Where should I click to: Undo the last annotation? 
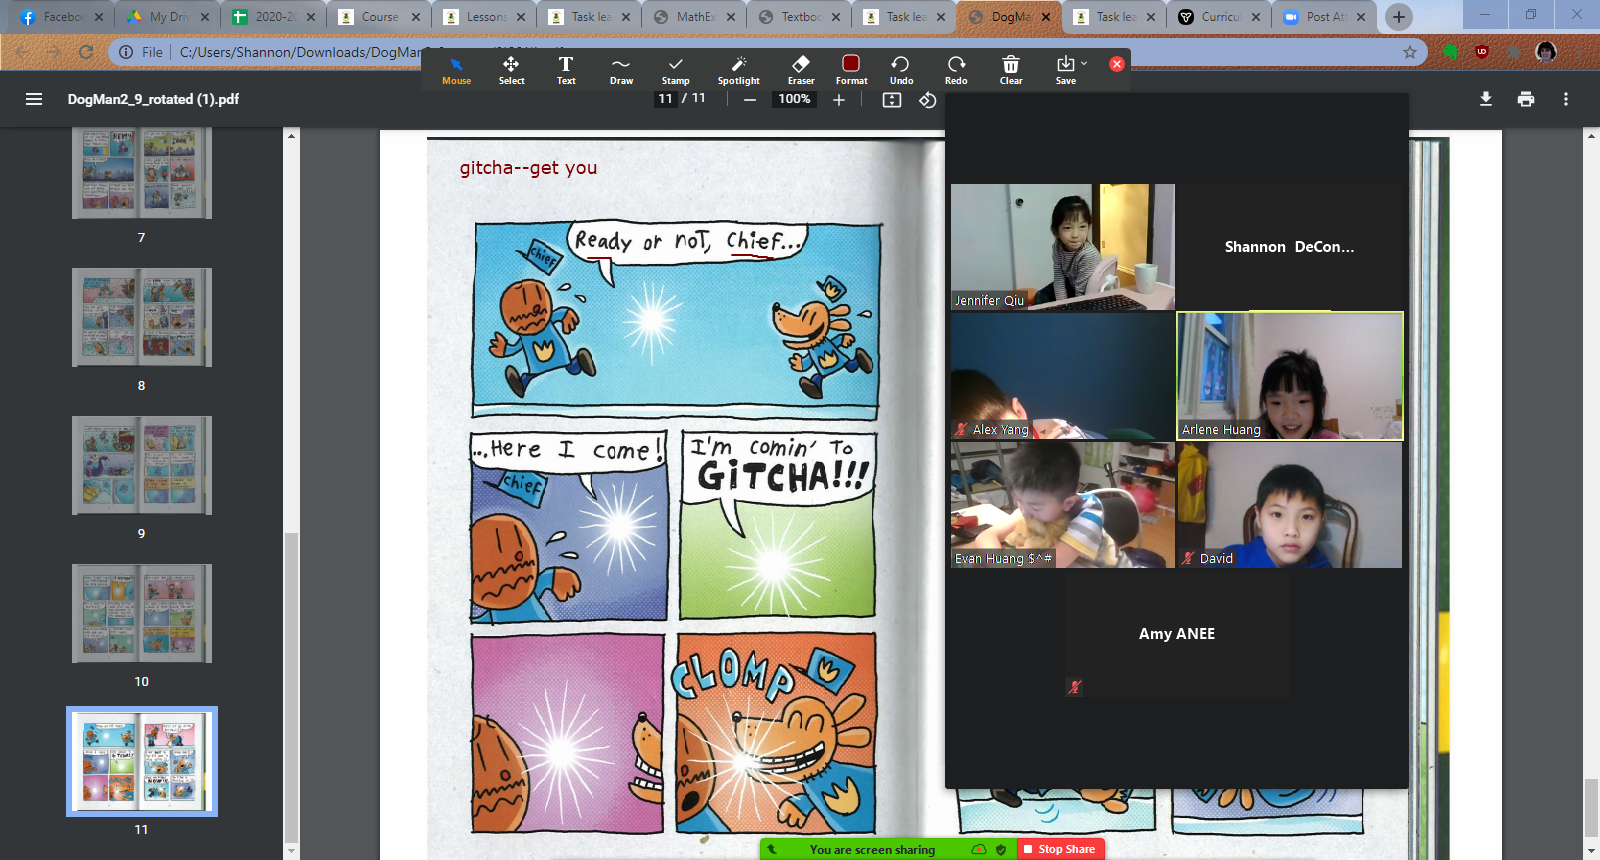(x=901, y=70)
